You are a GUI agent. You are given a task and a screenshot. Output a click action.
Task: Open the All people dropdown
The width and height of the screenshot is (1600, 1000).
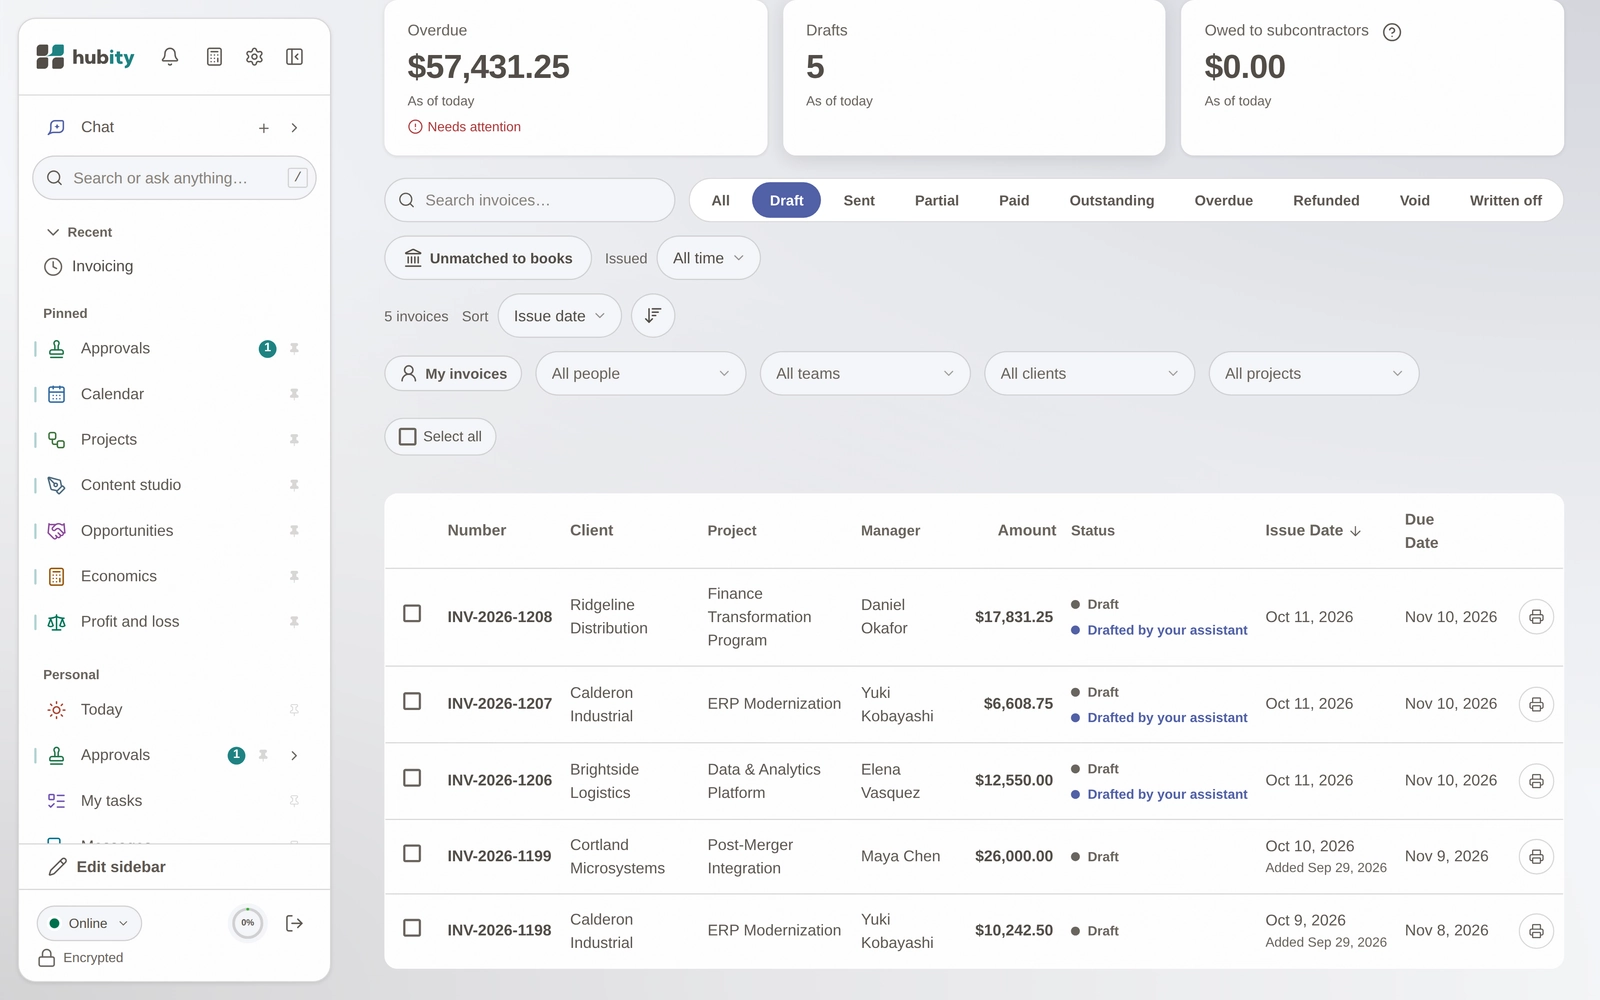tap(641, 374)
